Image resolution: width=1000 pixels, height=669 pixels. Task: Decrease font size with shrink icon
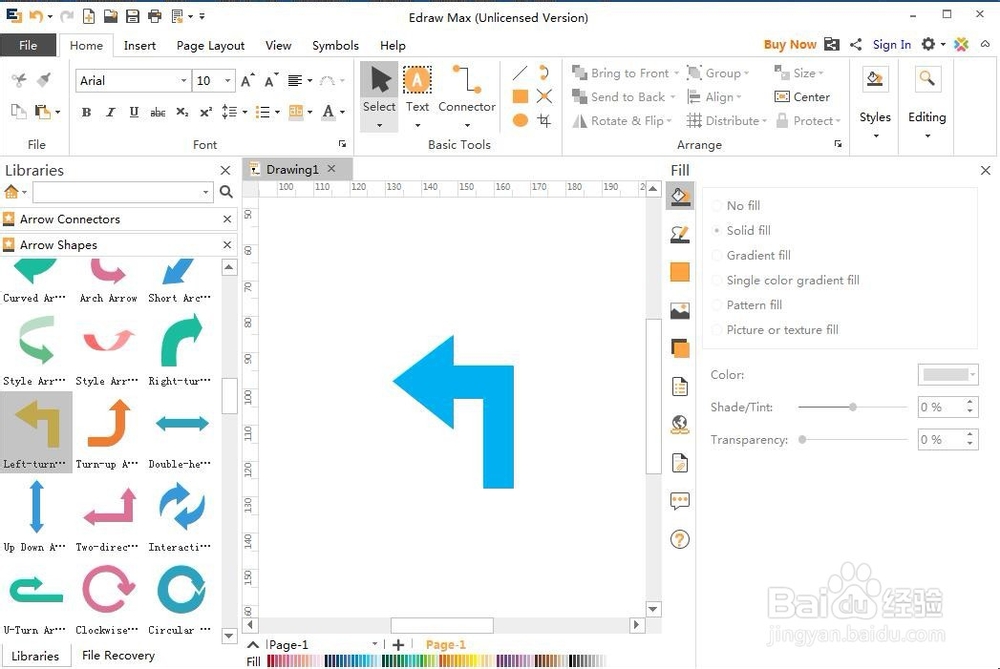271,80
